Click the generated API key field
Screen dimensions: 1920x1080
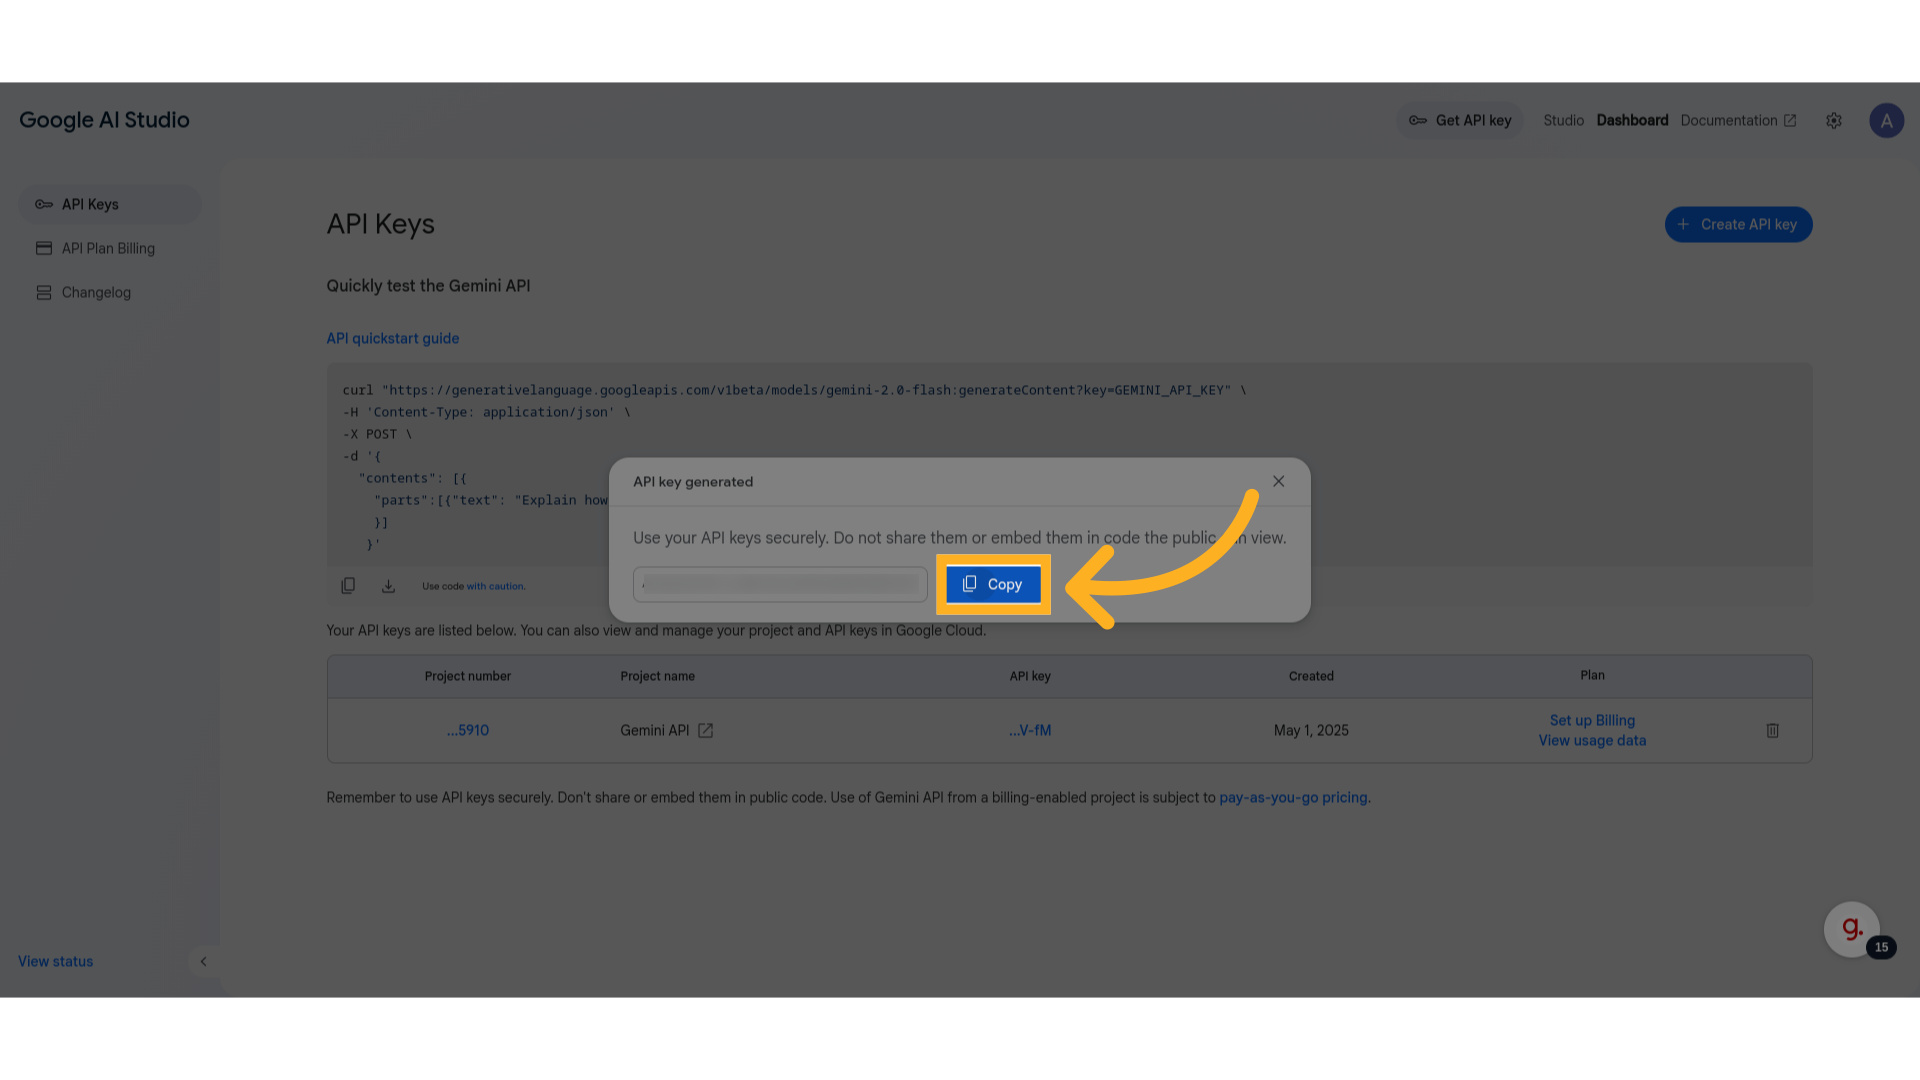[x=780, y=584]
